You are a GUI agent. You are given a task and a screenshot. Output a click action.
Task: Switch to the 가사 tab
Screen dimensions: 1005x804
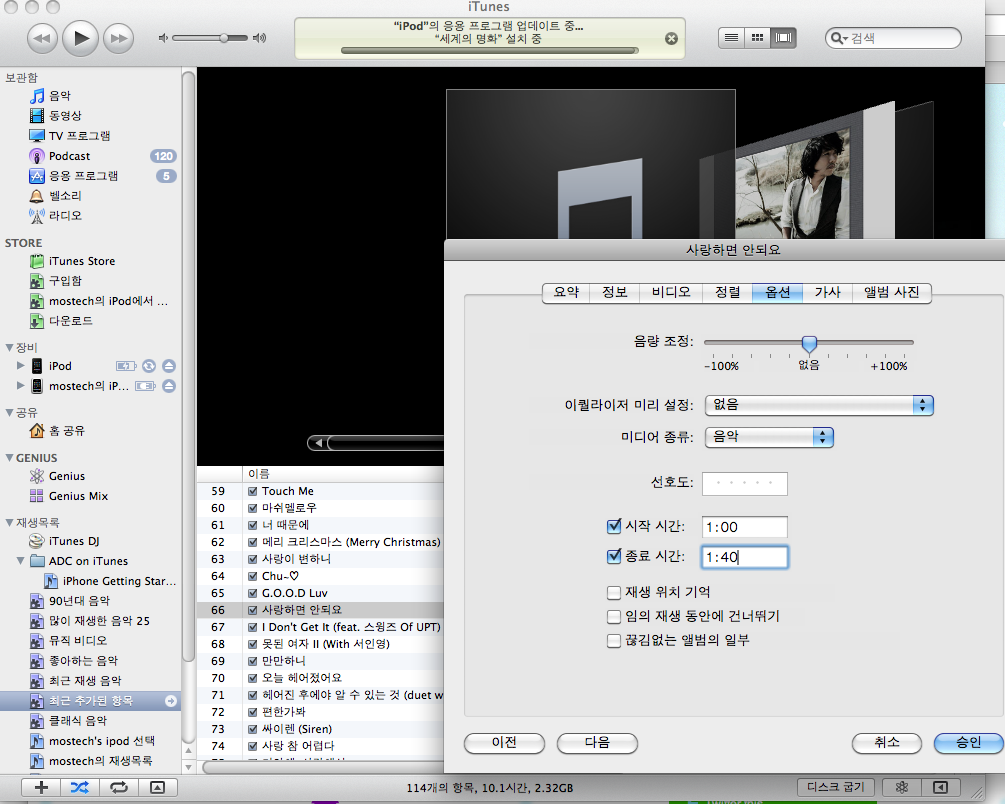pos(827,292)
